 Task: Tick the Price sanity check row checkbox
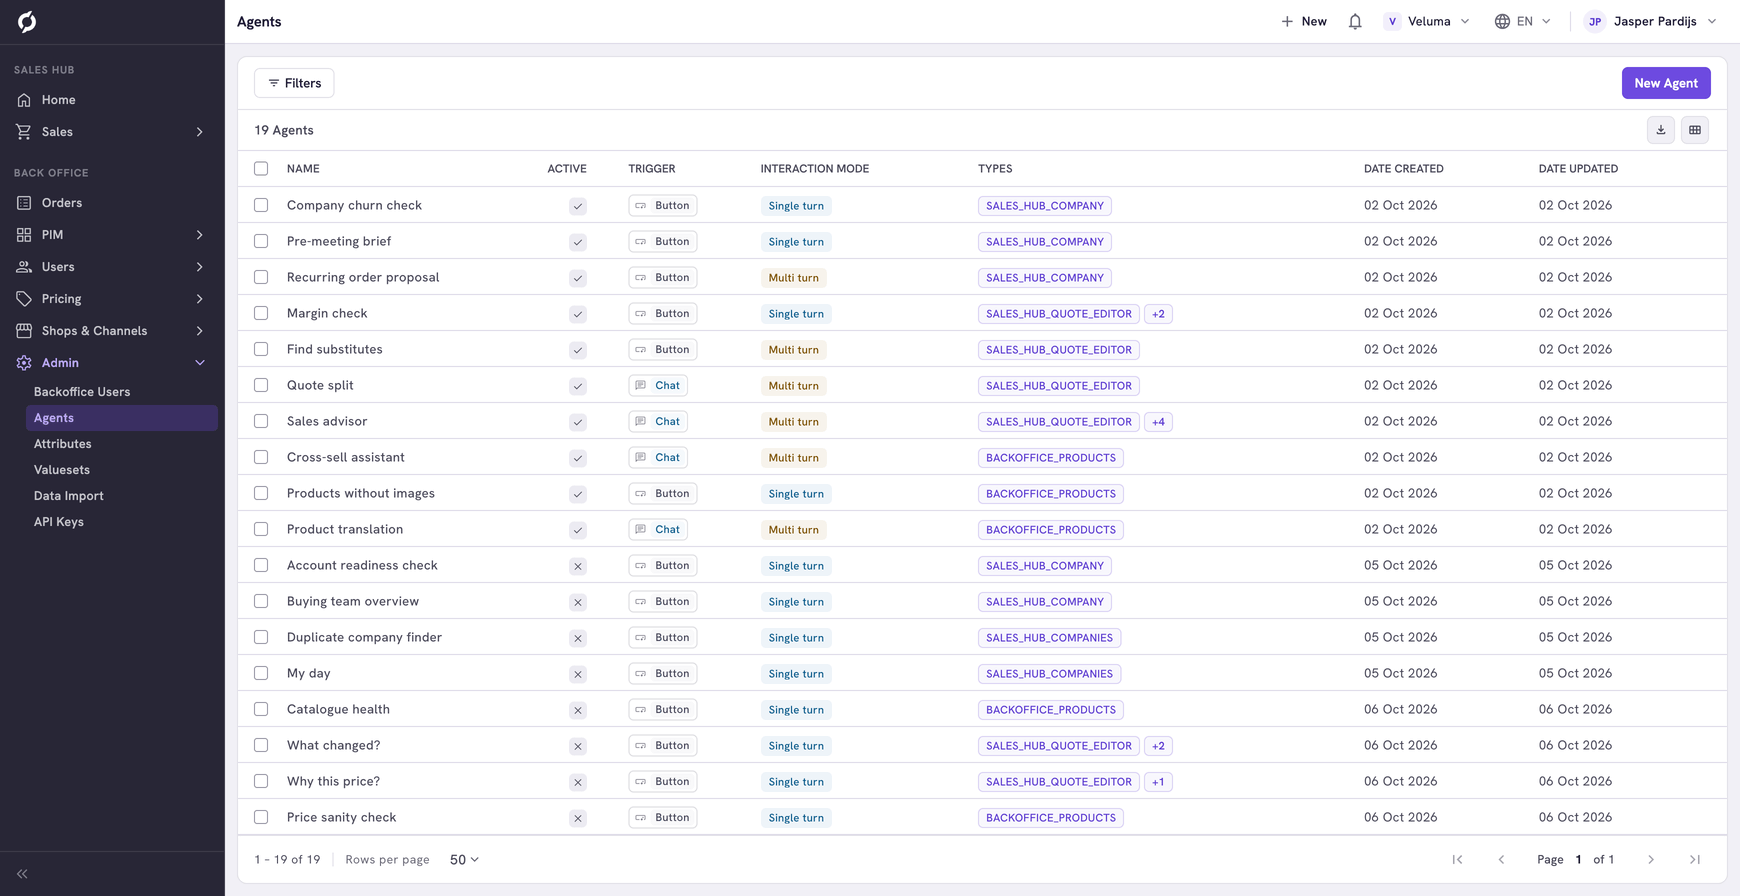[261, 817]
